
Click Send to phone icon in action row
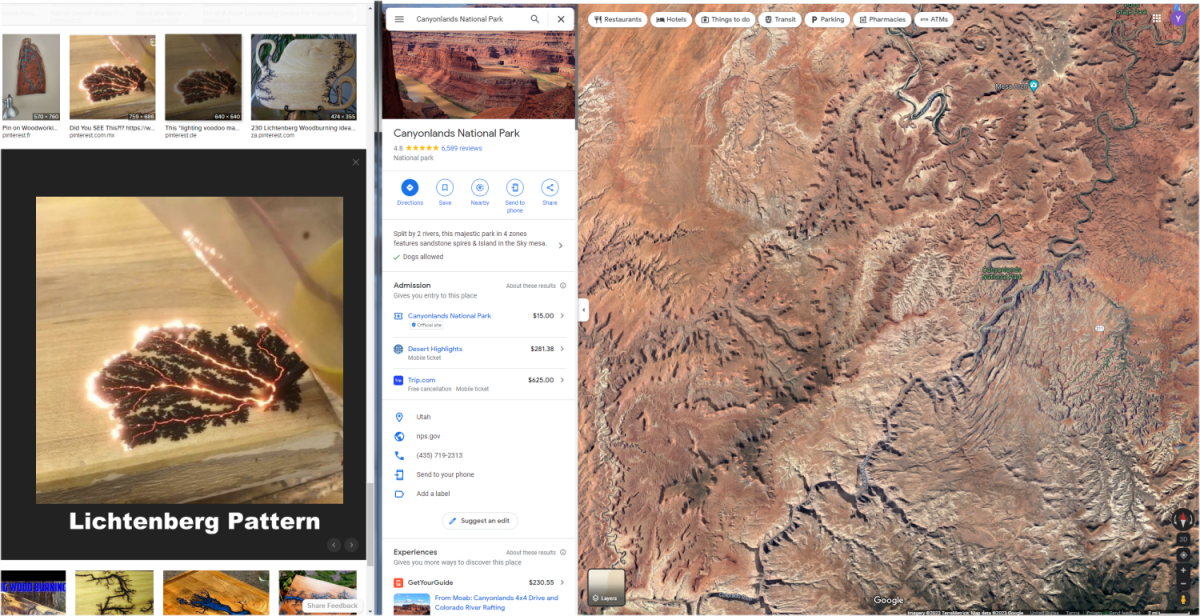pos(515,187)
